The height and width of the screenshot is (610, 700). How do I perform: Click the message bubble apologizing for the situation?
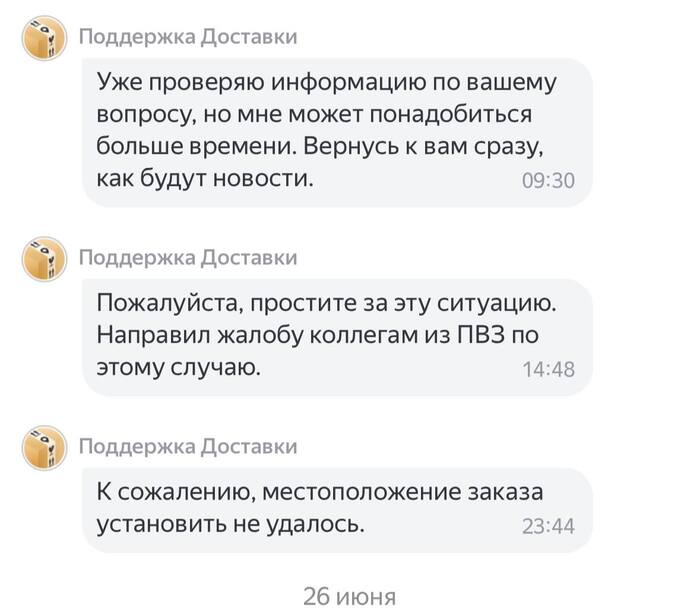tap(337, 335)
